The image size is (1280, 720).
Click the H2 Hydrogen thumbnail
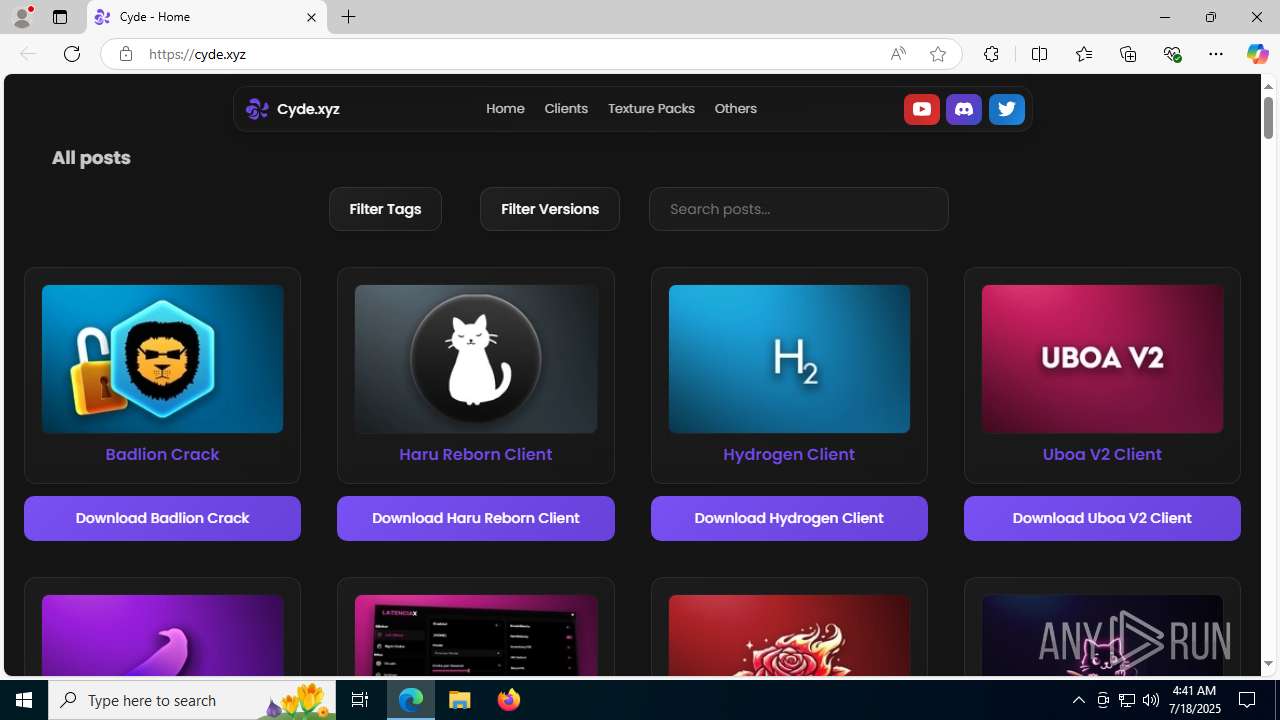pyautogui.click(x=789, y=359)
